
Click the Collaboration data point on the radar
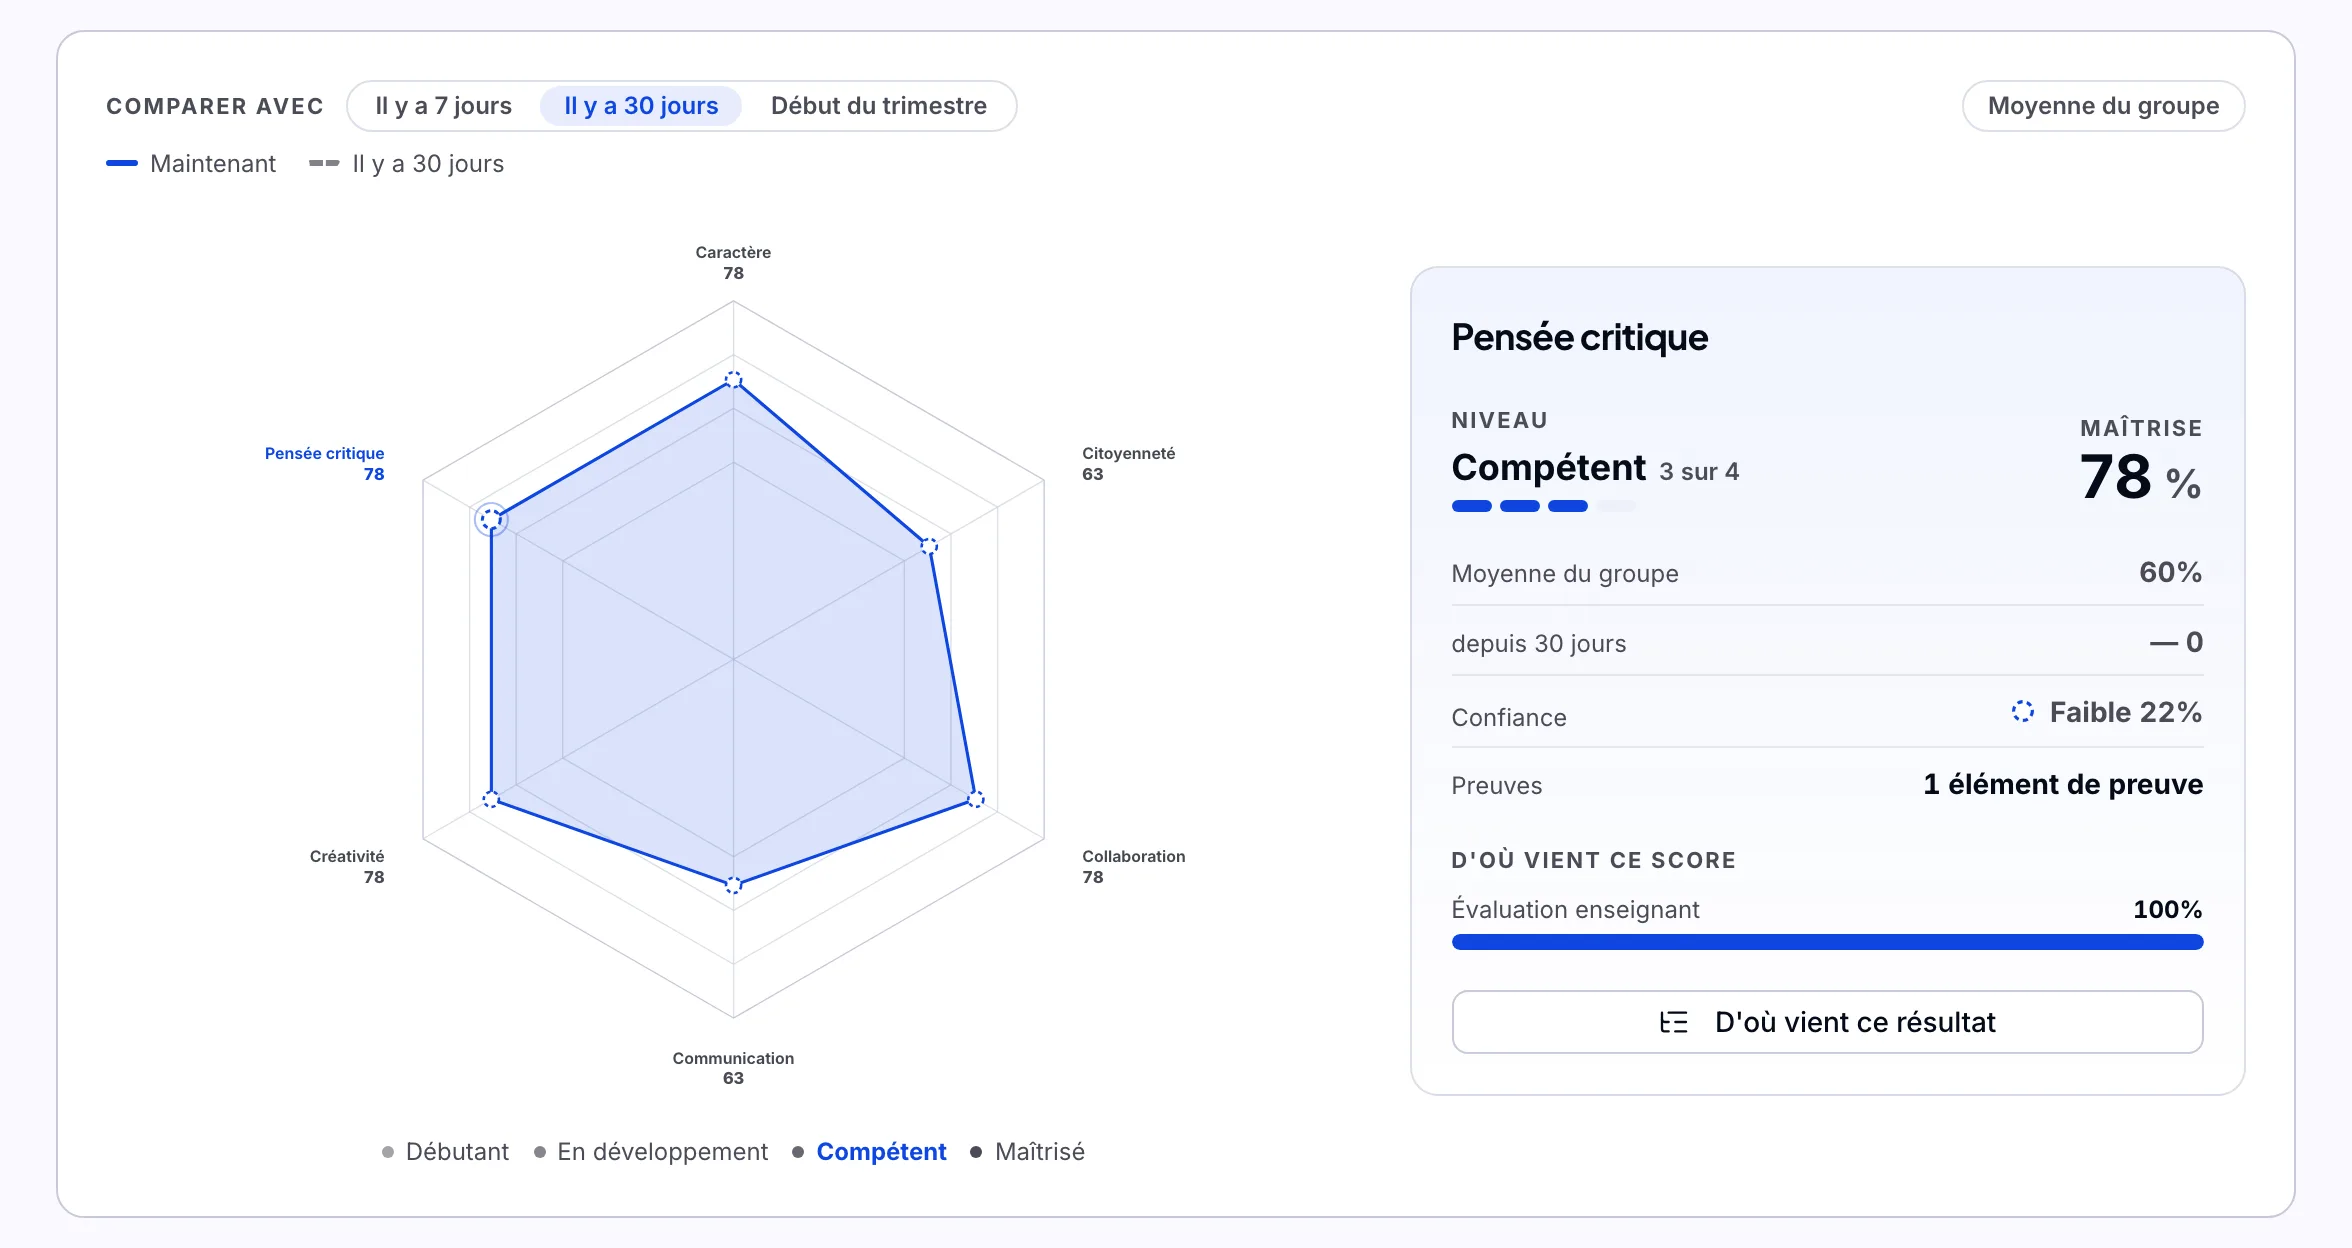tap(976, 799)
